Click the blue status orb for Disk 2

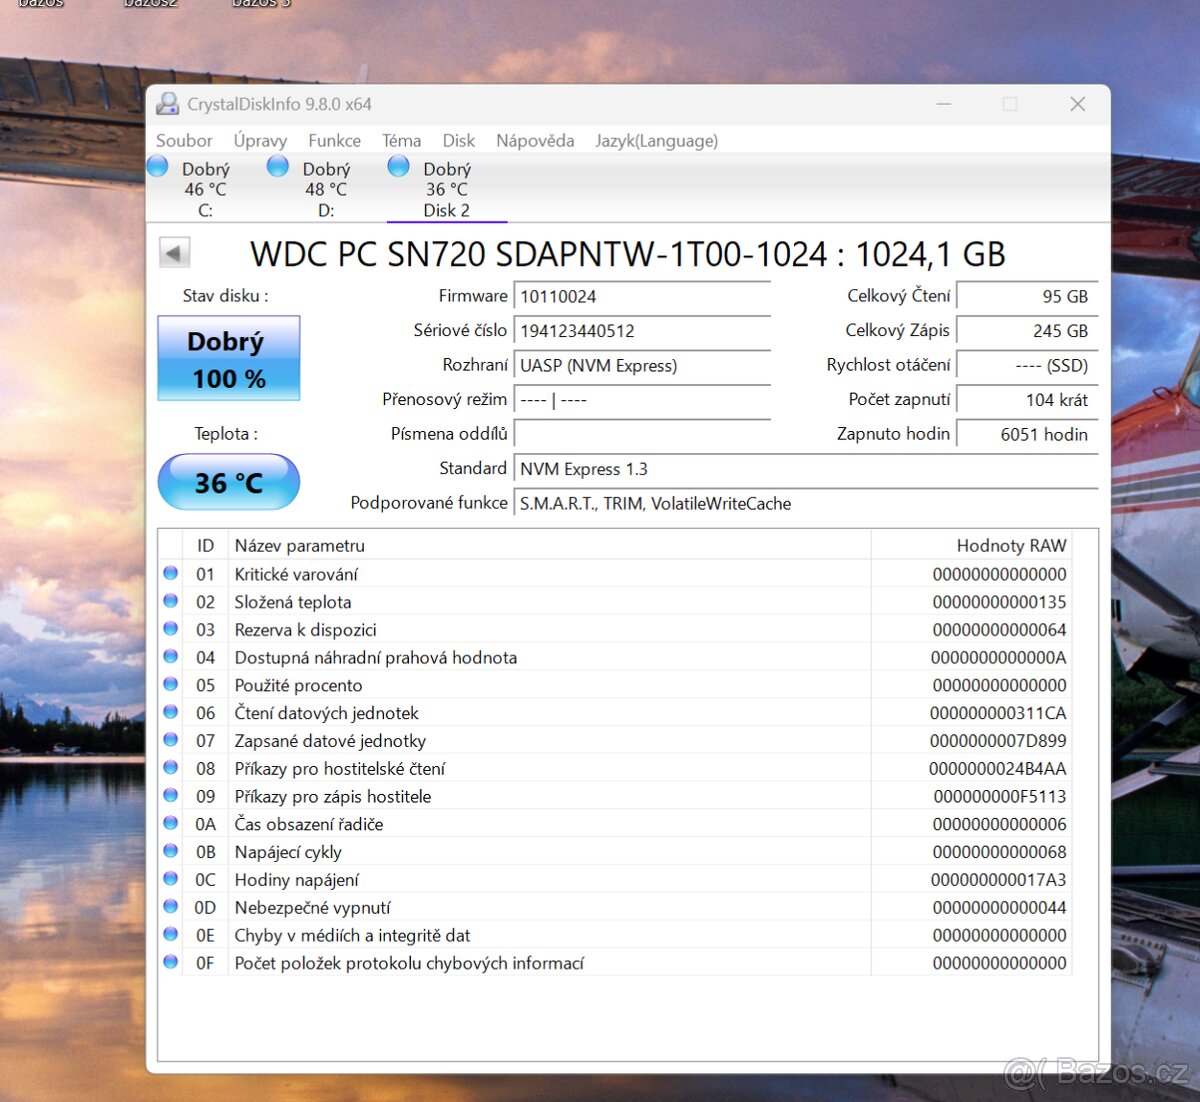click(x=398, y=166)
